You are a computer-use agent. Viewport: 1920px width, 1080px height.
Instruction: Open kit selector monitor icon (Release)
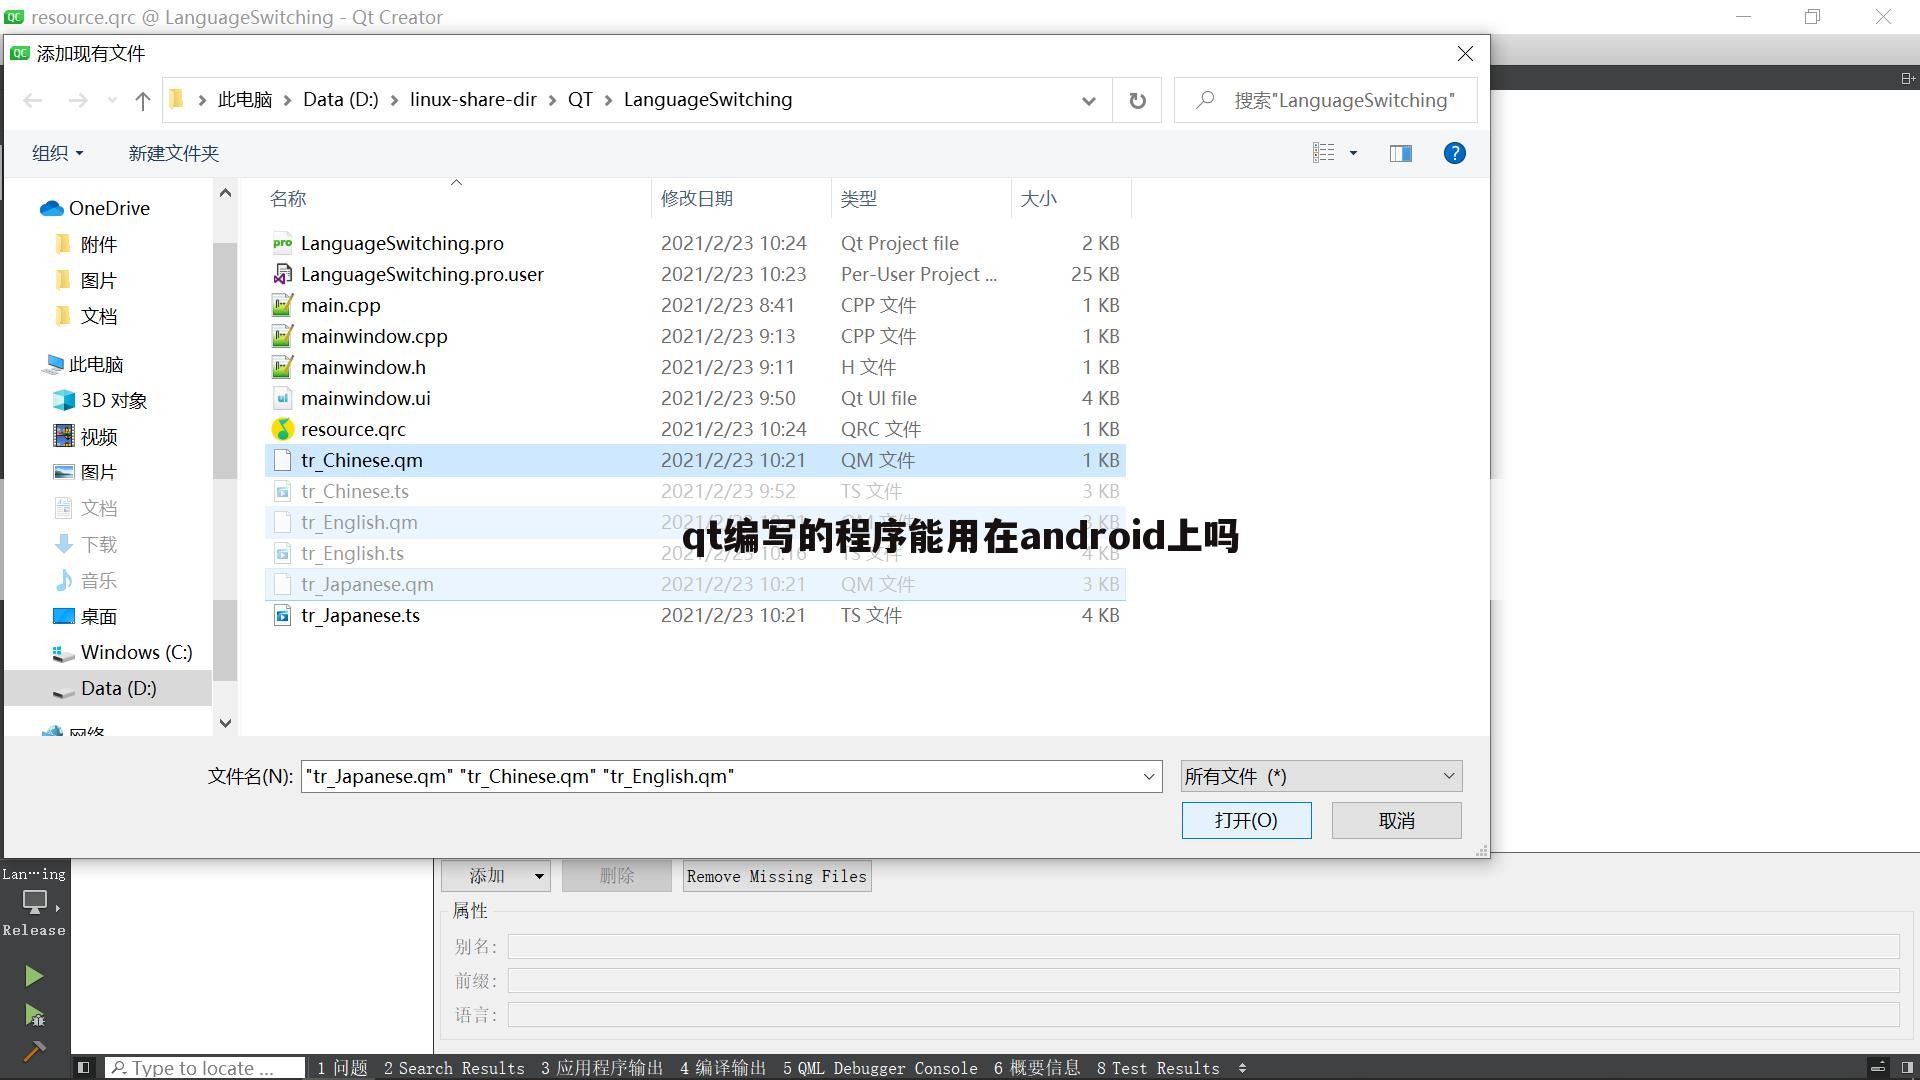click(35, 902)
